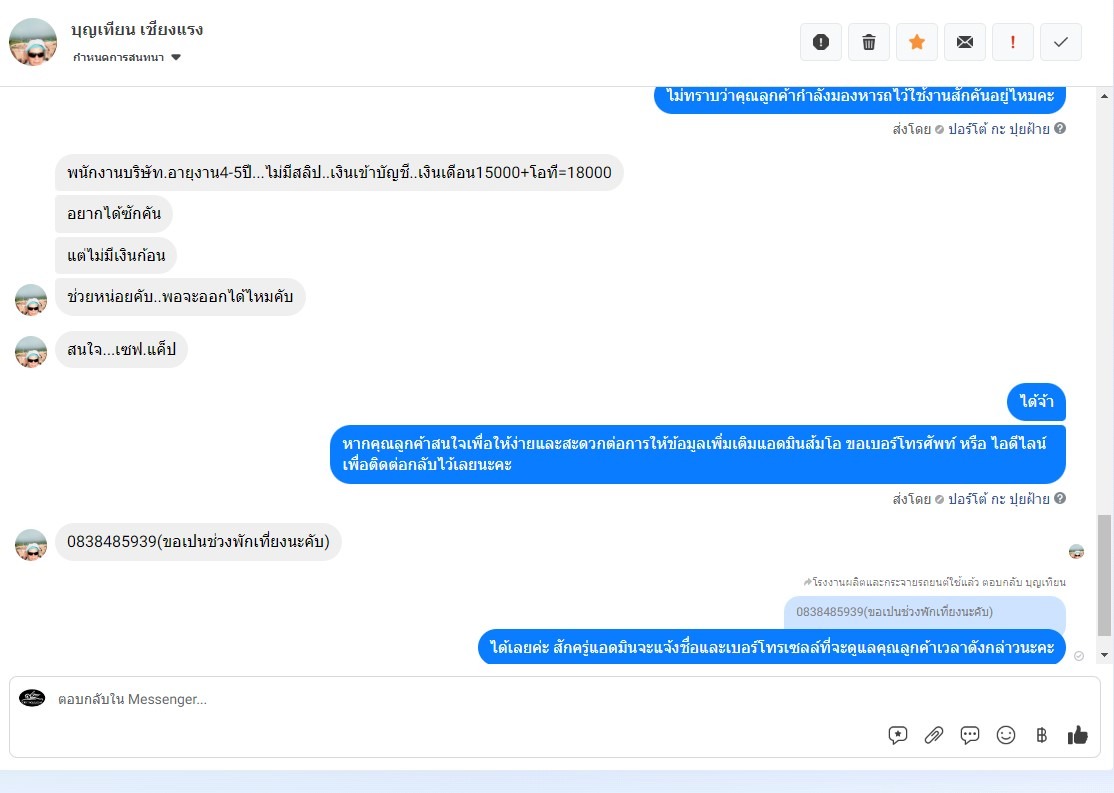Click the spam report icon in header
Viewport: 1114px width, 793px height.
821,42
